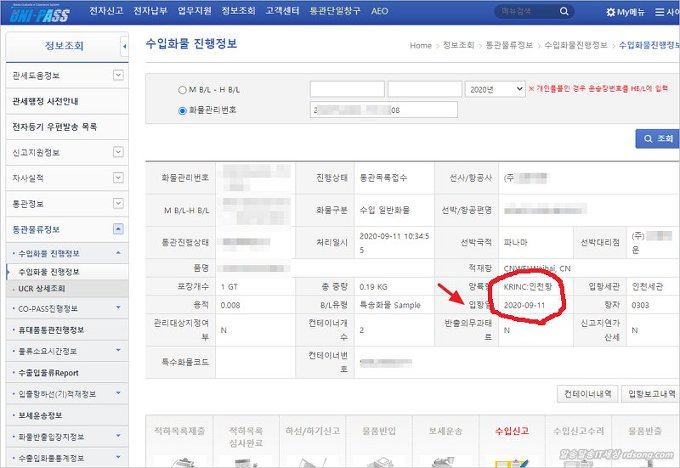This screenshot has width=680, height=468.
Task: Open the 고객센터 top menu
Action: (x=282, y=11)
